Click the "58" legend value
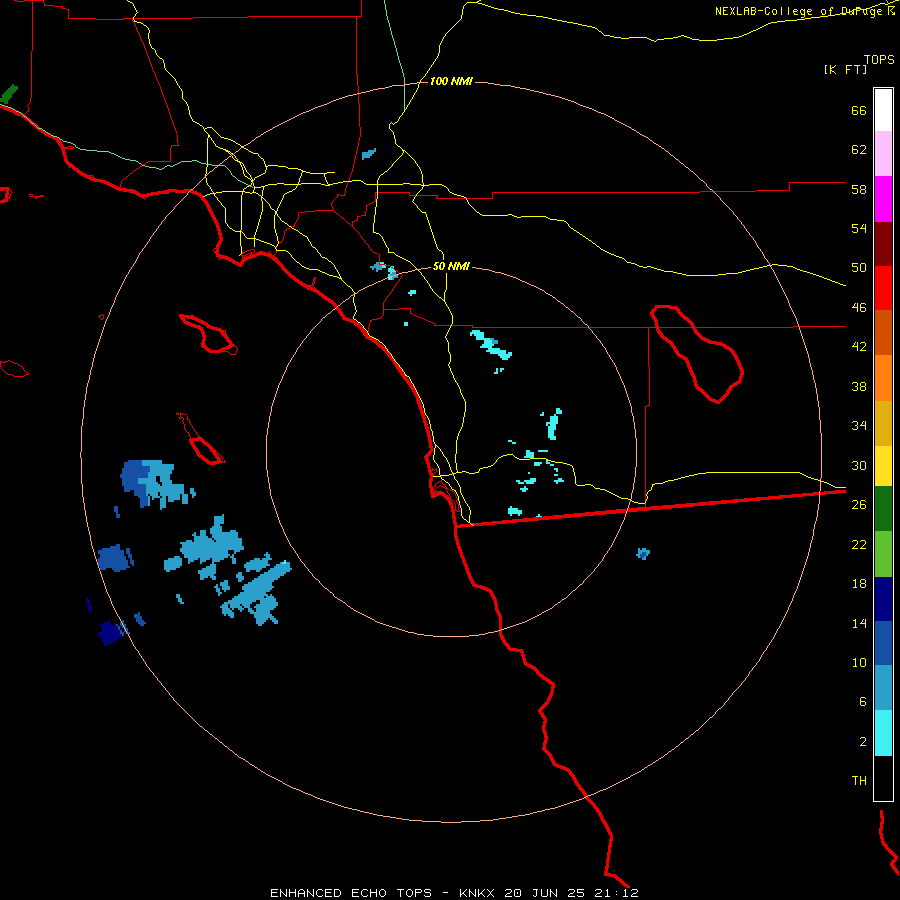This screenshot has width=900, height=900. (x=859, y=189)
